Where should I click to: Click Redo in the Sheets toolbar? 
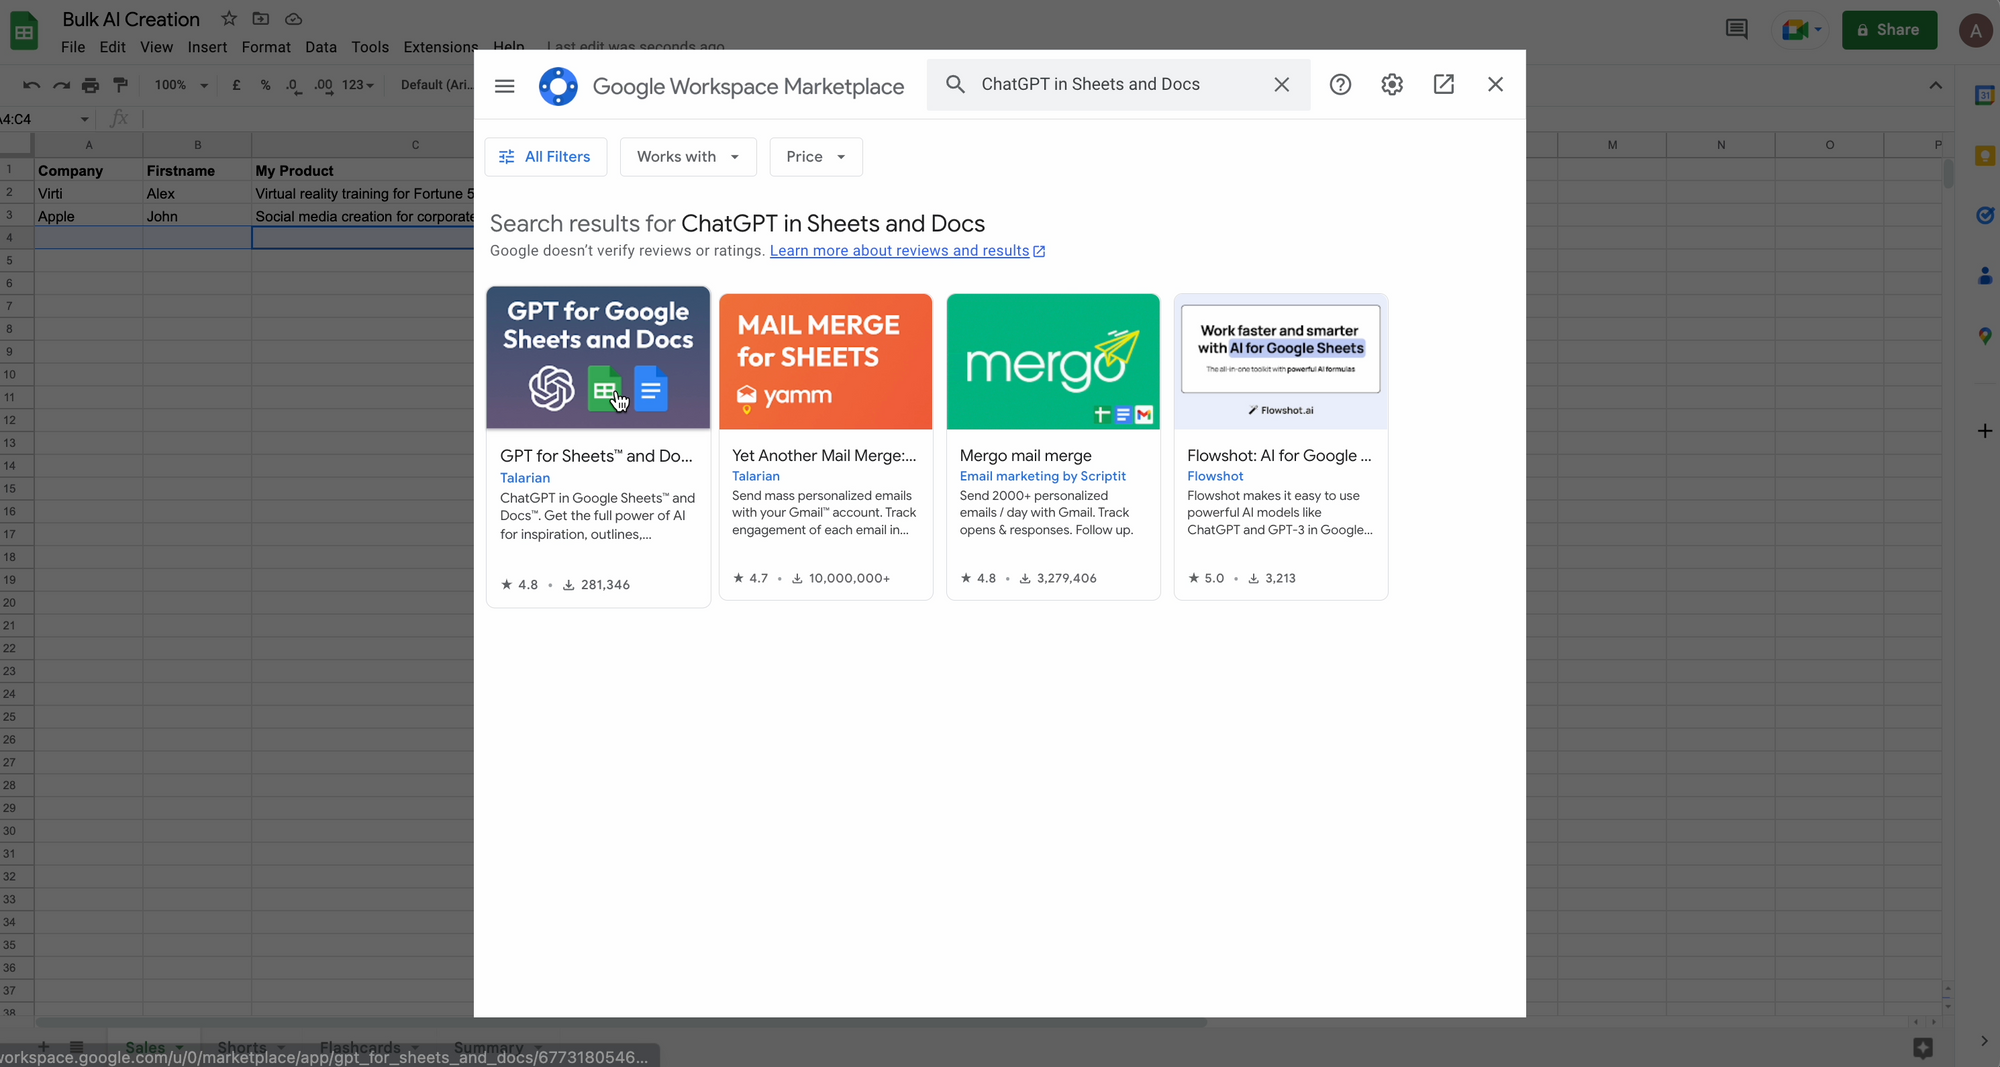click(x=61, y=85)
